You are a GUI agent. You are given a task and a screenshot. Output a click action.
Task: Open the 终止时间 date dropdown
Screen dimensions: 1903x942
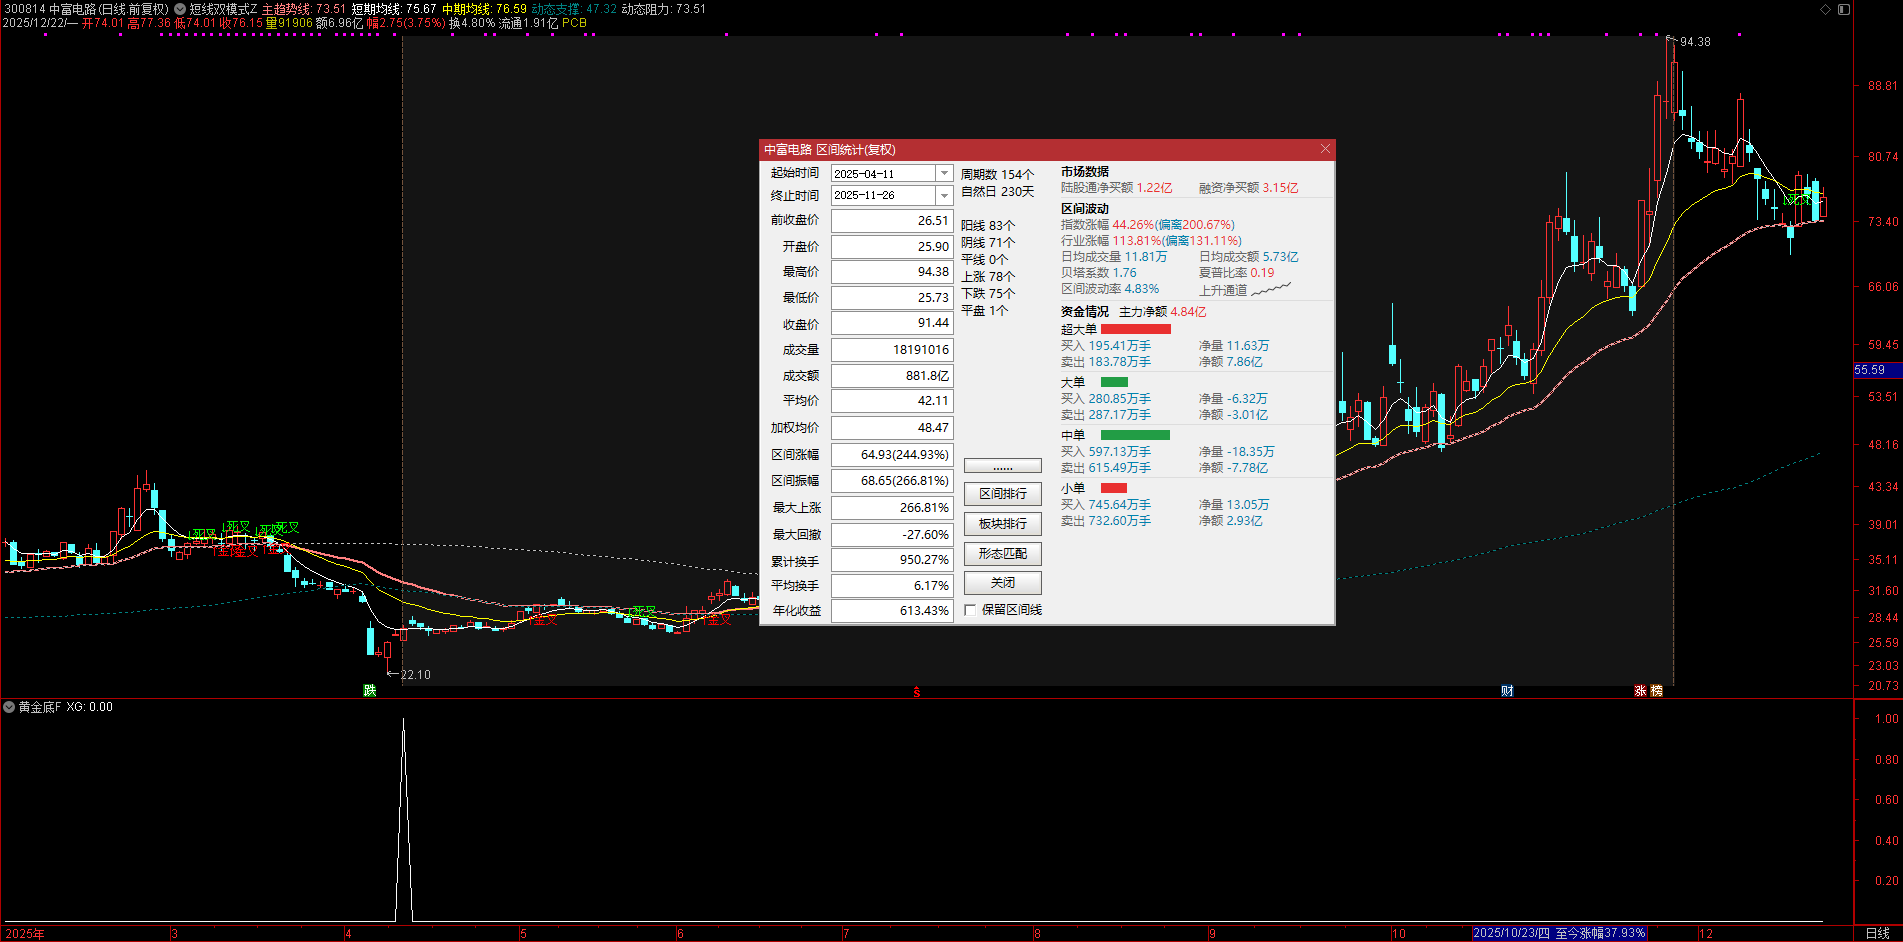pyautogui.click(x=943, y=195)
